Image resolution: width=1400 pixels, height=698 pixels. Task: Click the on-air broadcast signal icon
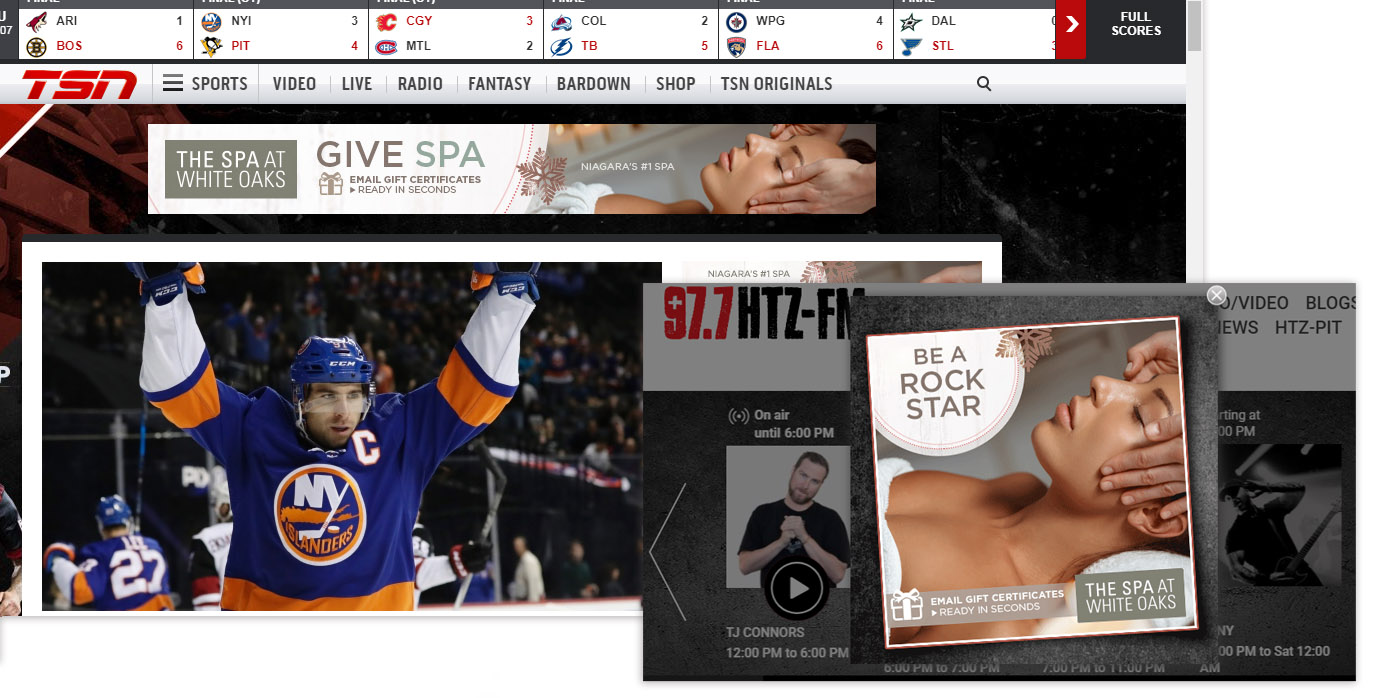738,416
